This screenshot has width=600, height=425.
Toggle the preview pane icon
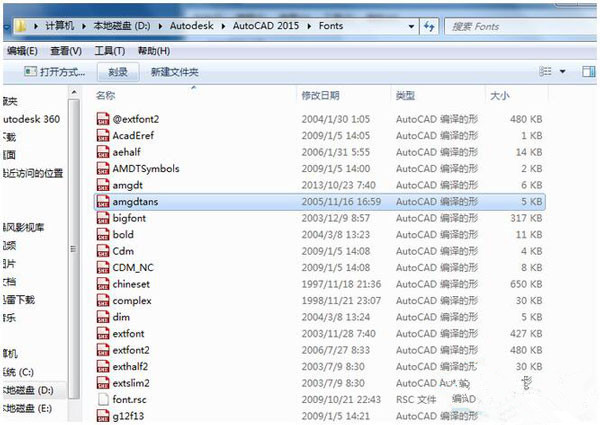[588, 72]
